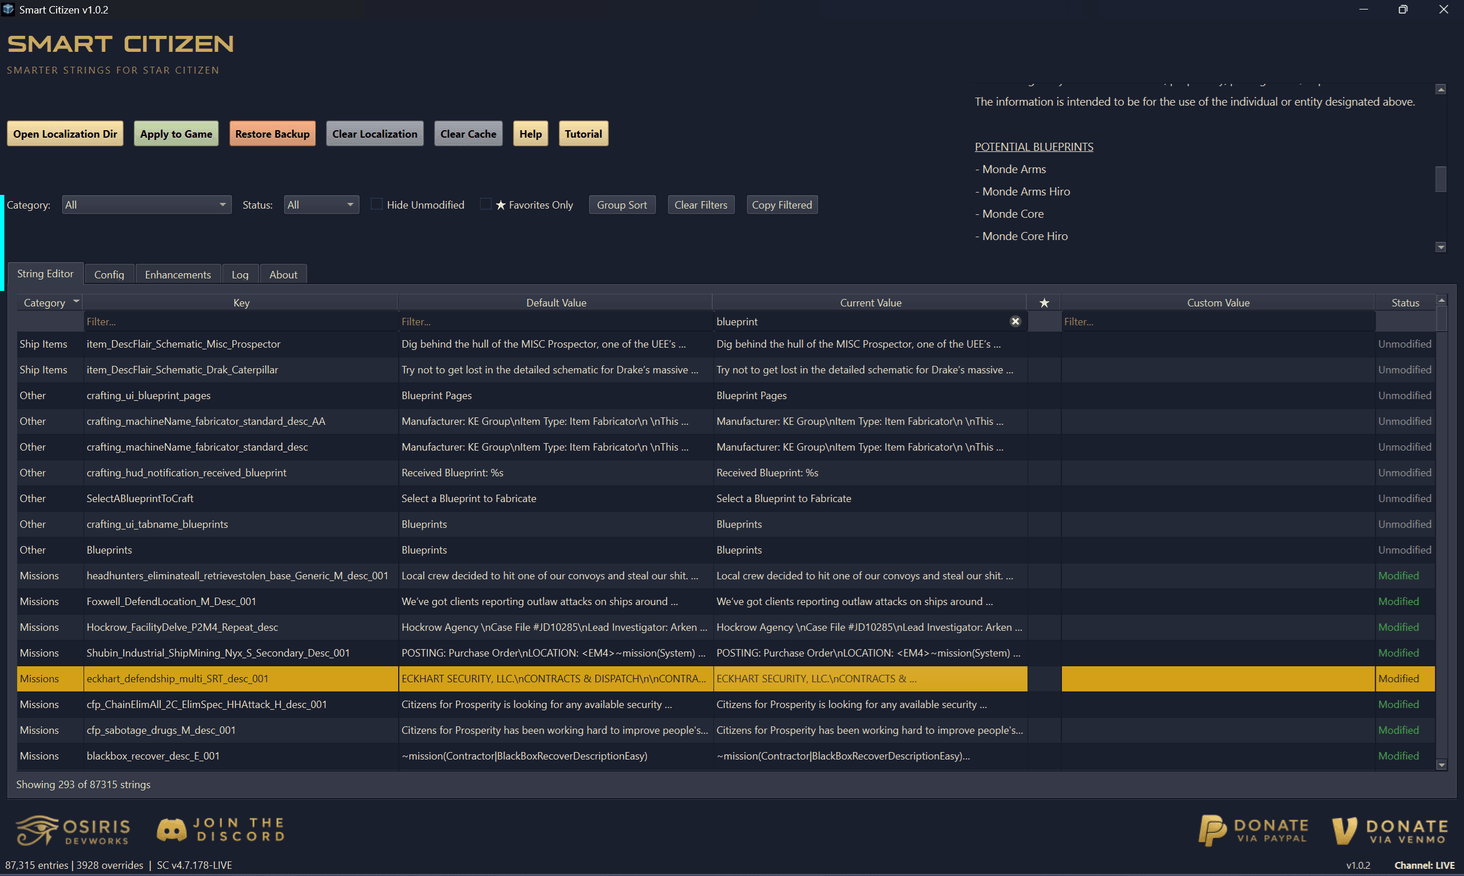
Task: Select Shubin_Industrial_ShipMining_Nyx_S_Secondary_Desc_001 row
Action: [726, 653]
